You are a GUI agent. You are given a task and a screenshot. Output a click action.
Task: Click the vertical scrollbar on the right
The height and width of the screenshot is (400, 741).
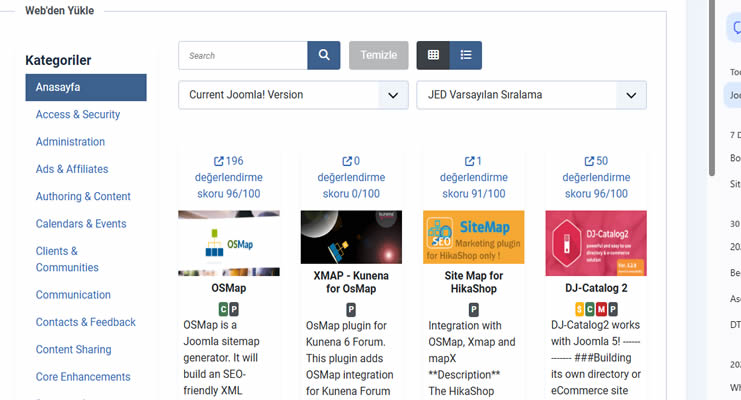(712, 87)
